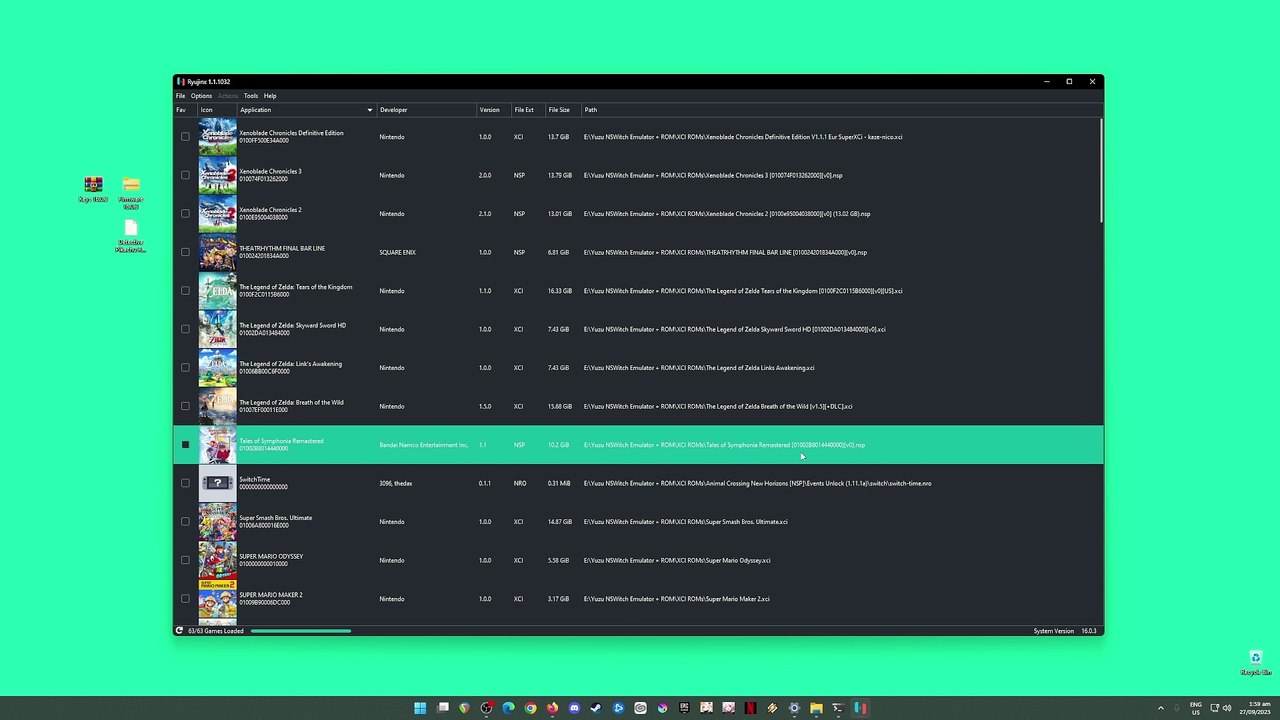Click the clock and date in the taskbar
Viewport: 1280px width, 720px height.
(x=1257, y=708)
